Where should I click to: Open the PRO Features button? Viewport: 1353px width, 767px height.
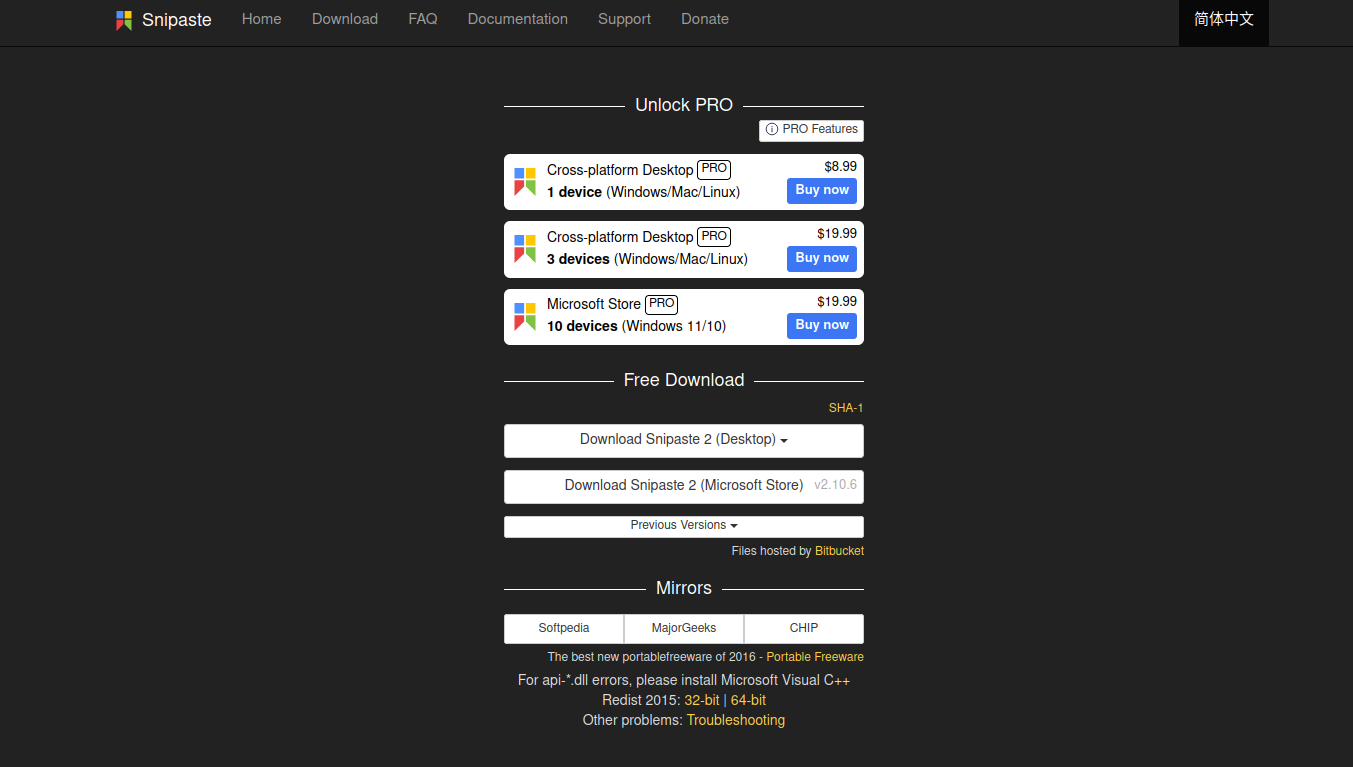point(811,130)
